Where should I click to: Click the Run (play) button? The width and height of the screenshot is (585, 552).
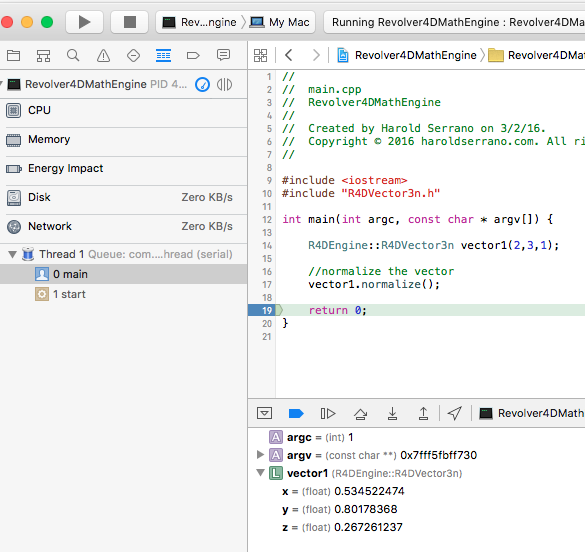[x=84, y=22]
